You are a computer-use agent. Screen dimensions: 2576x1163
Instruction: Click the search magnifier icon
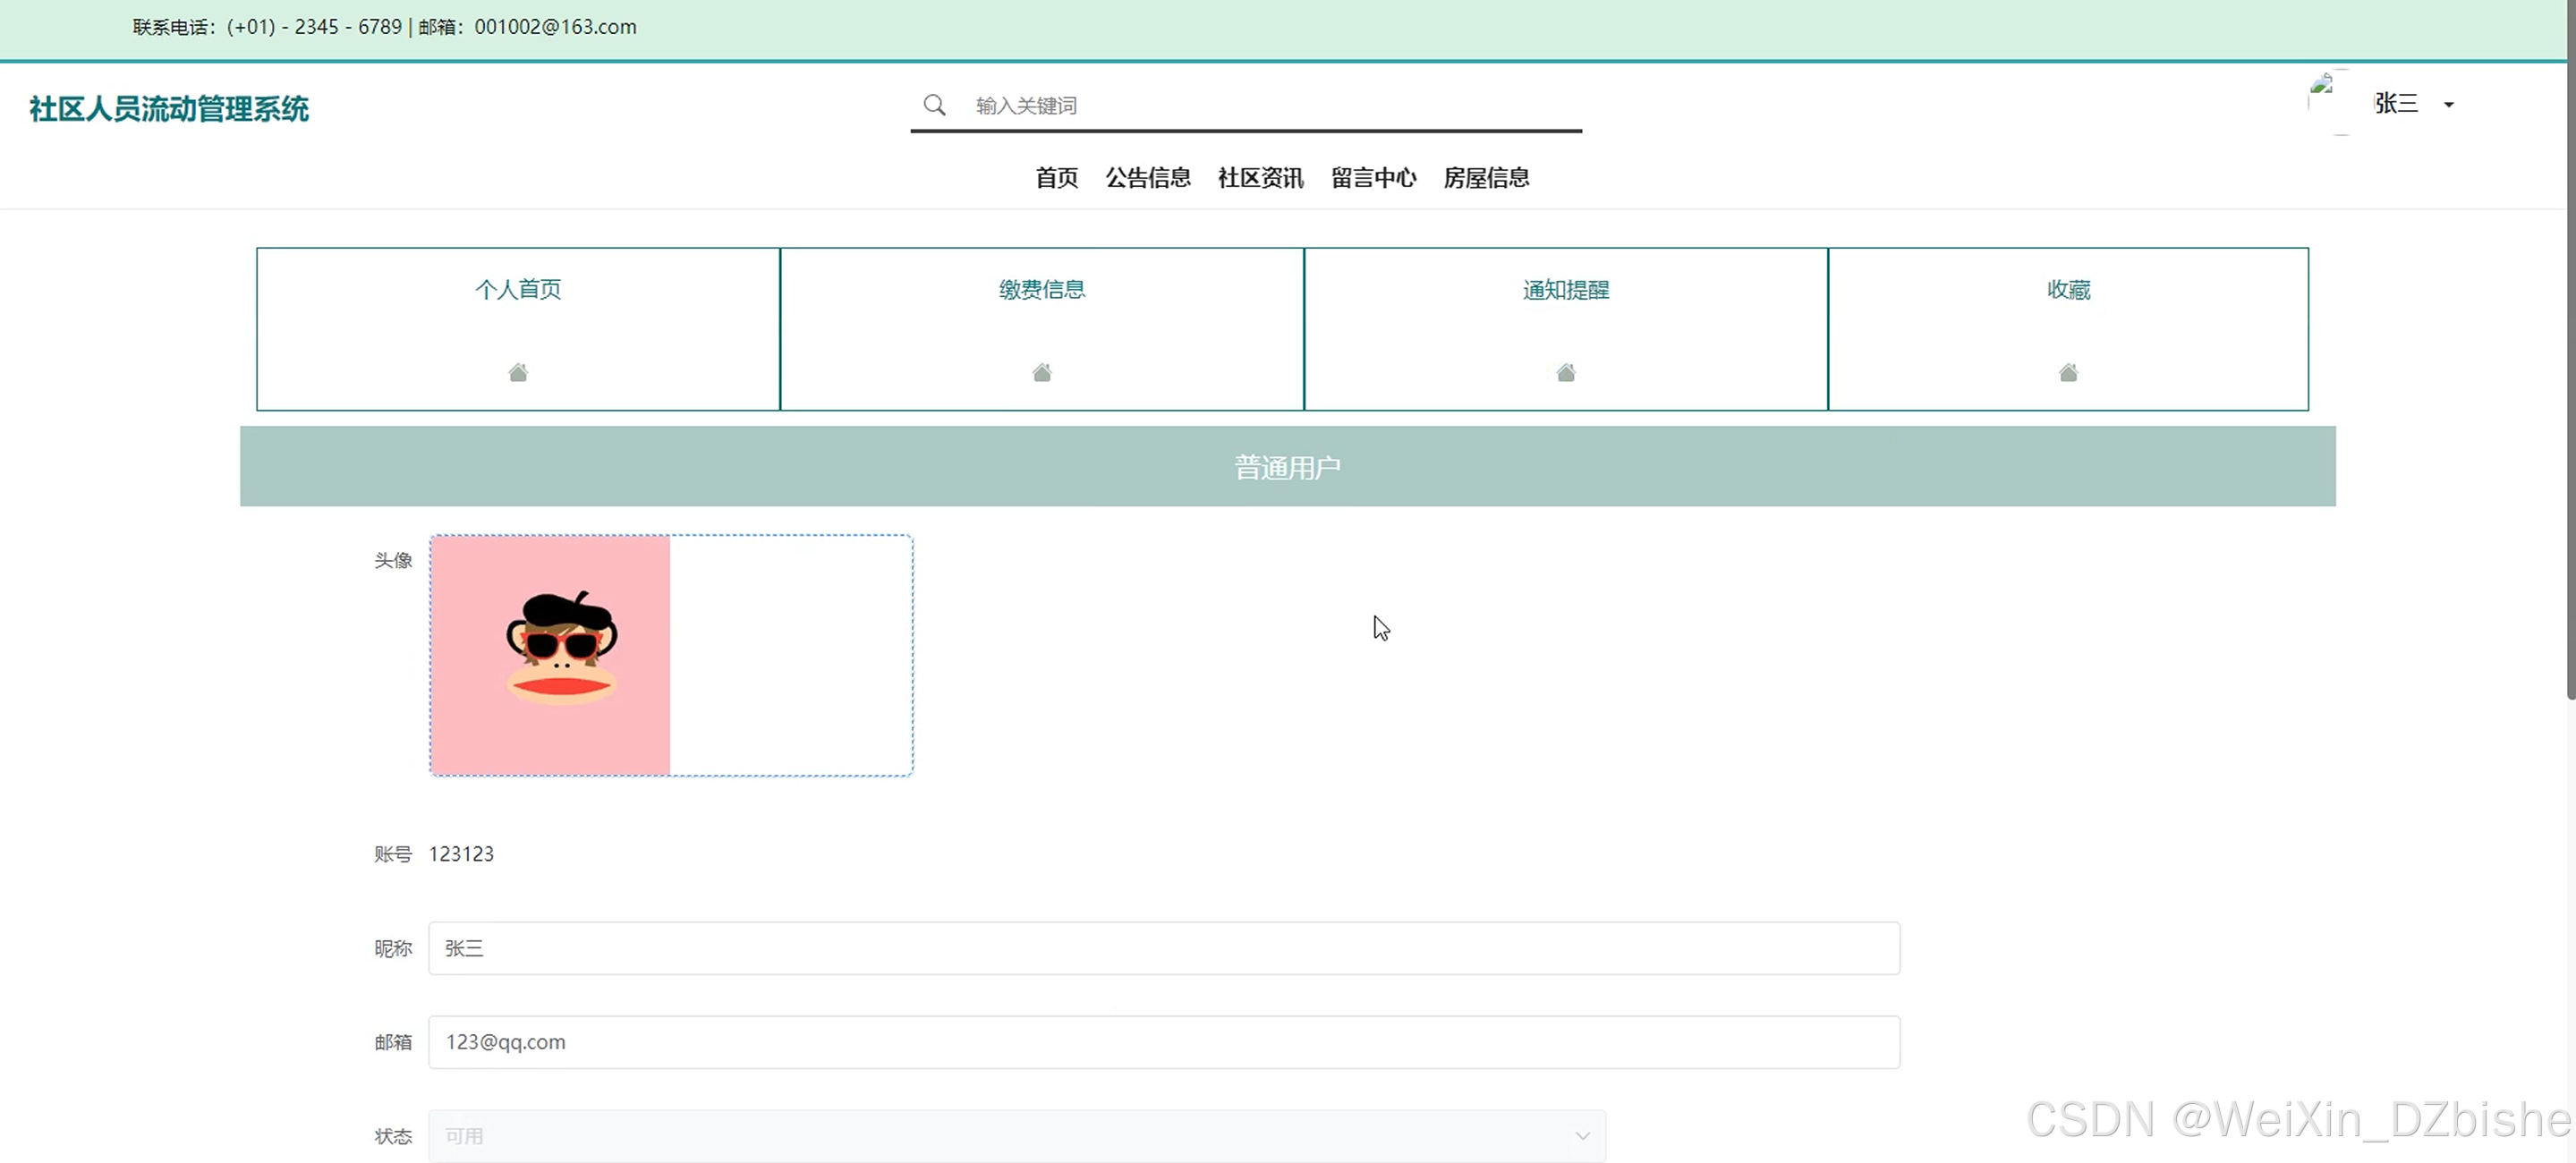[x=934, y=105]
